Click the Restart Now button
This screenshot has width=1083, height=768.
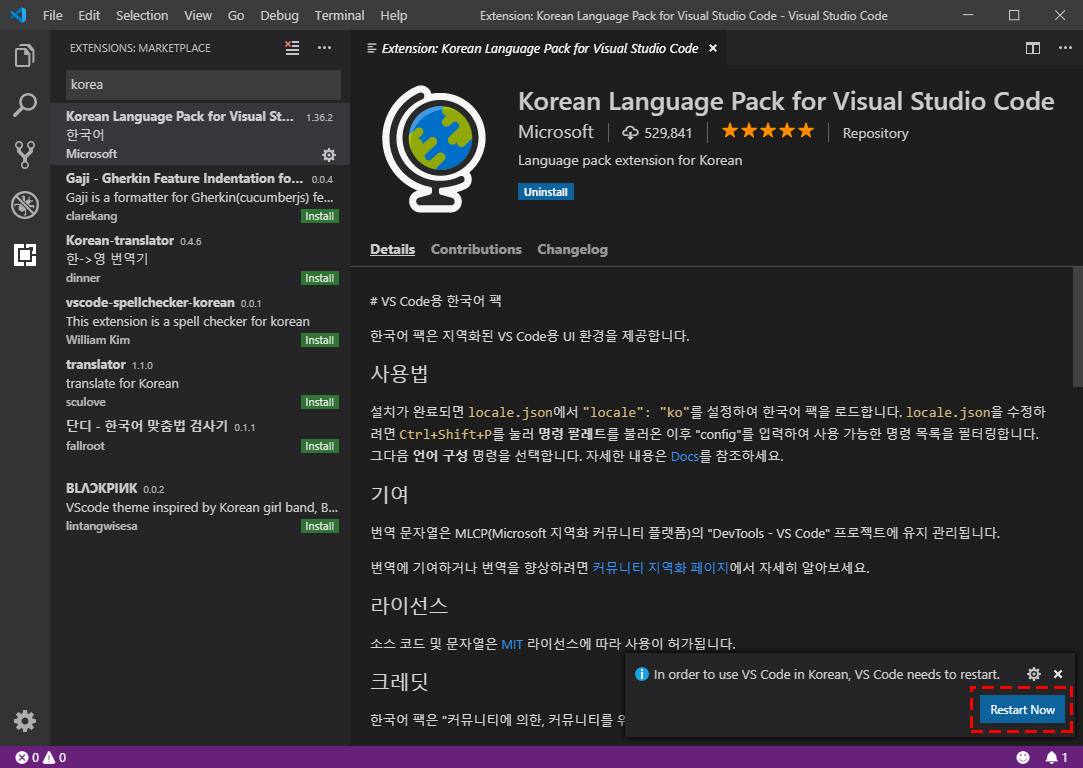click(x=1022, y=709)
